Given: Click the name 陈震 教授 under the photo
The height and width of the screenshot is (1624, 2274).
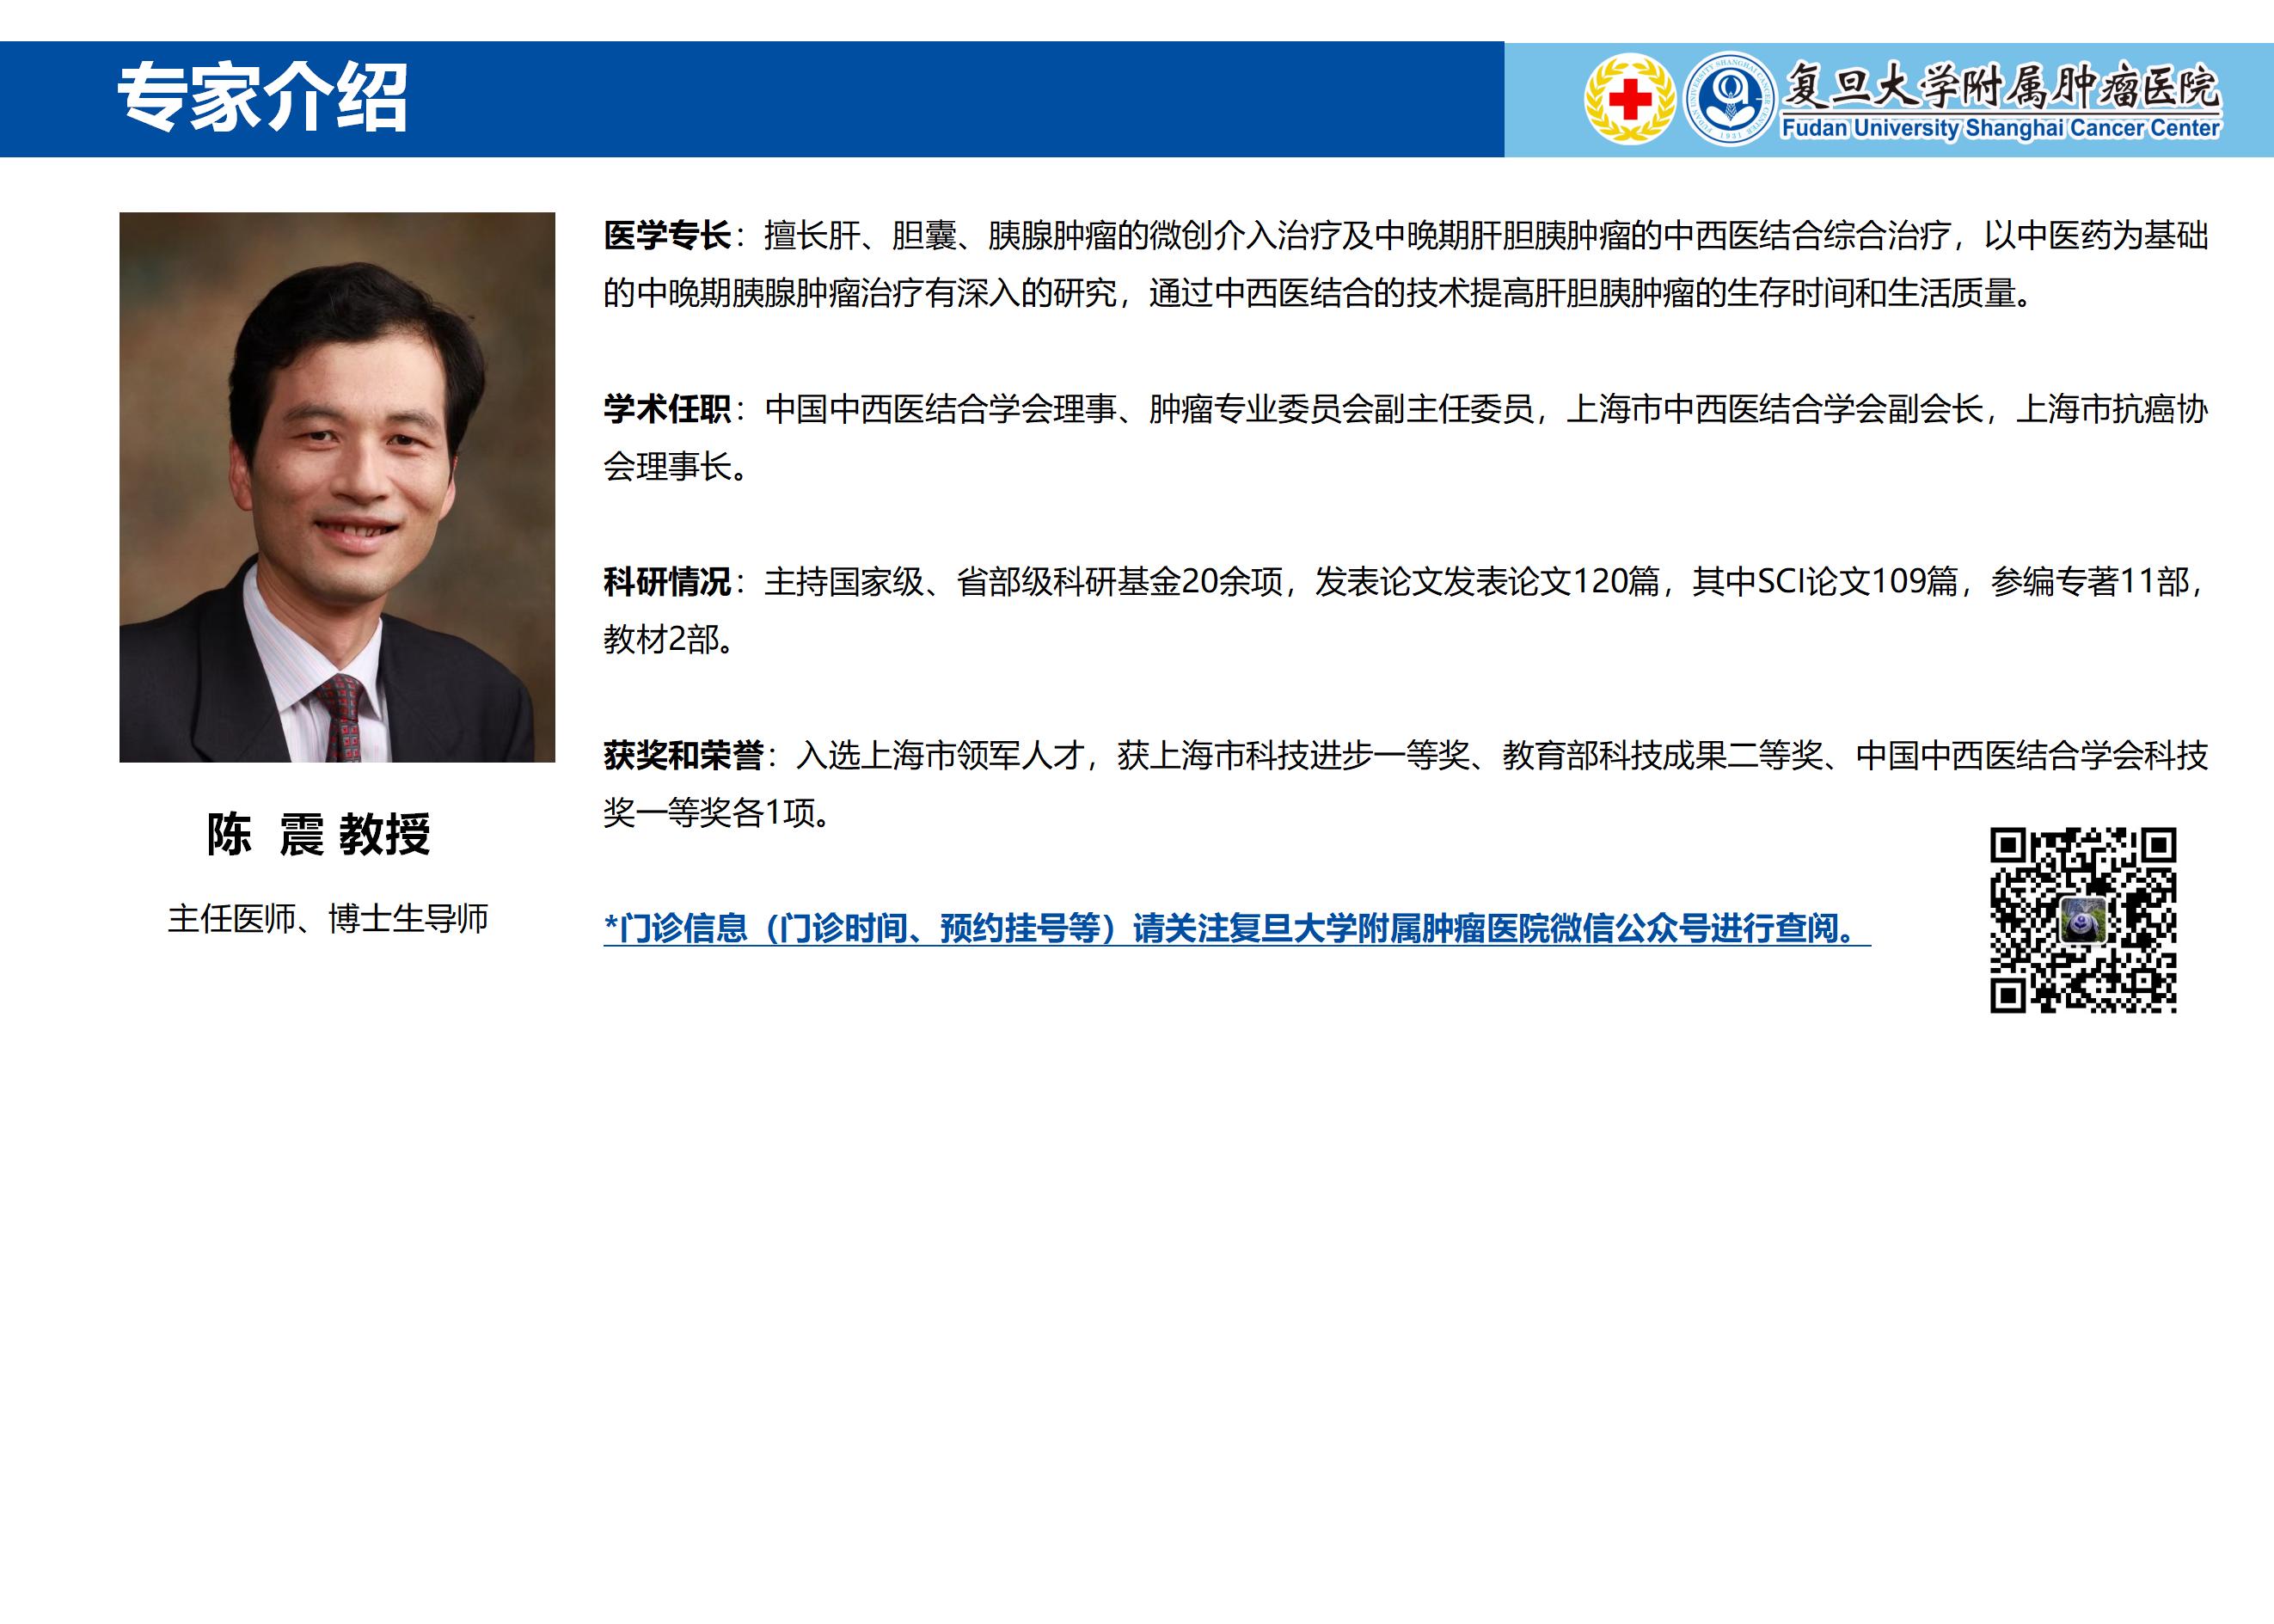Looking at the screenshot, I should click(318, 834).
